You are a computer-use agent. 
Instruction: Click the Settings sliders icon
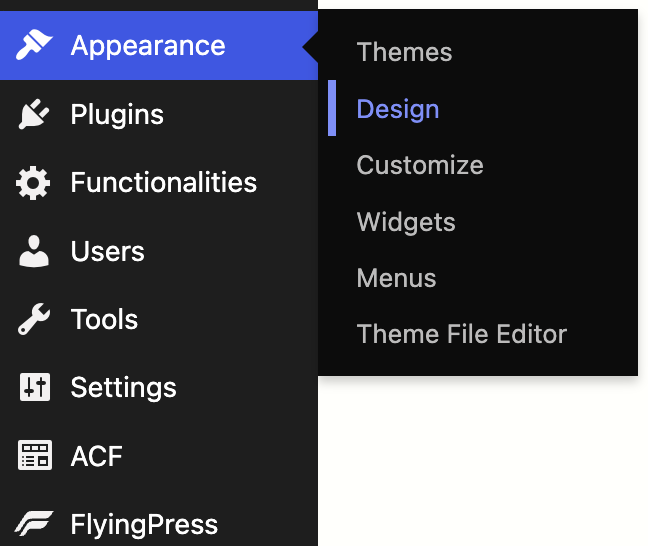[x=35, y=388]
